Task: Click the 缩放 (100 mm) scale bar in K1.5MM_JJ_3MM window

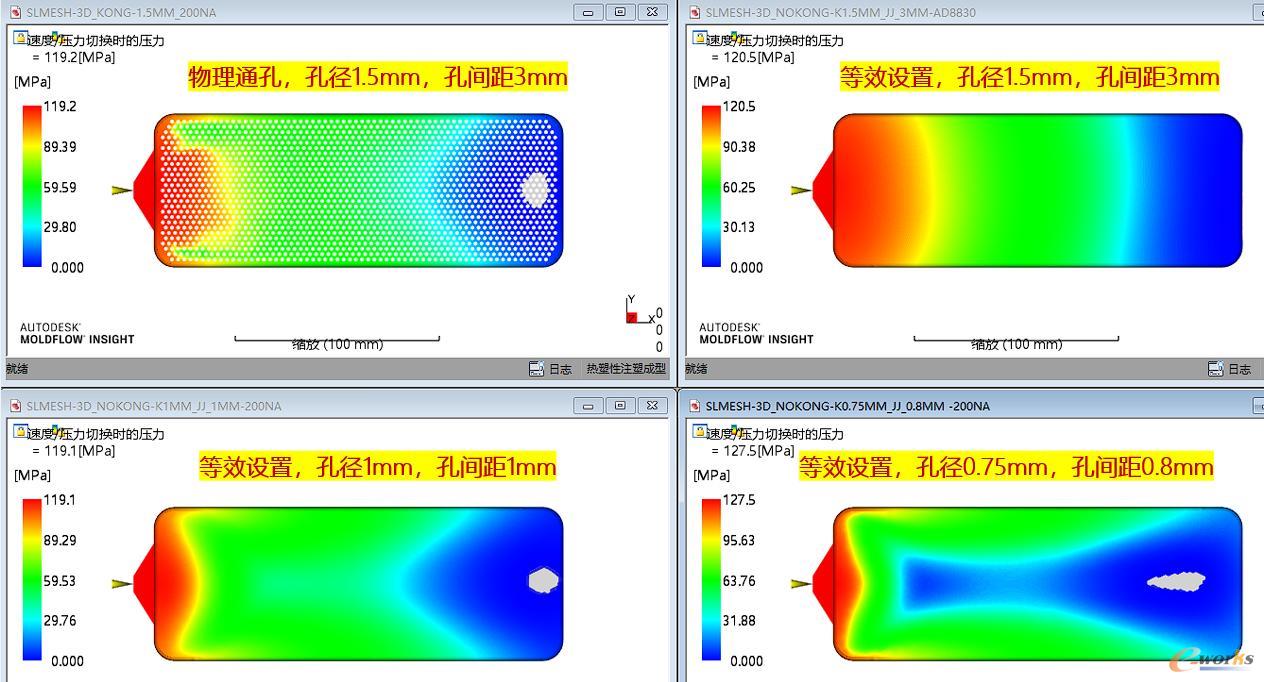Action: [1016, 343]
